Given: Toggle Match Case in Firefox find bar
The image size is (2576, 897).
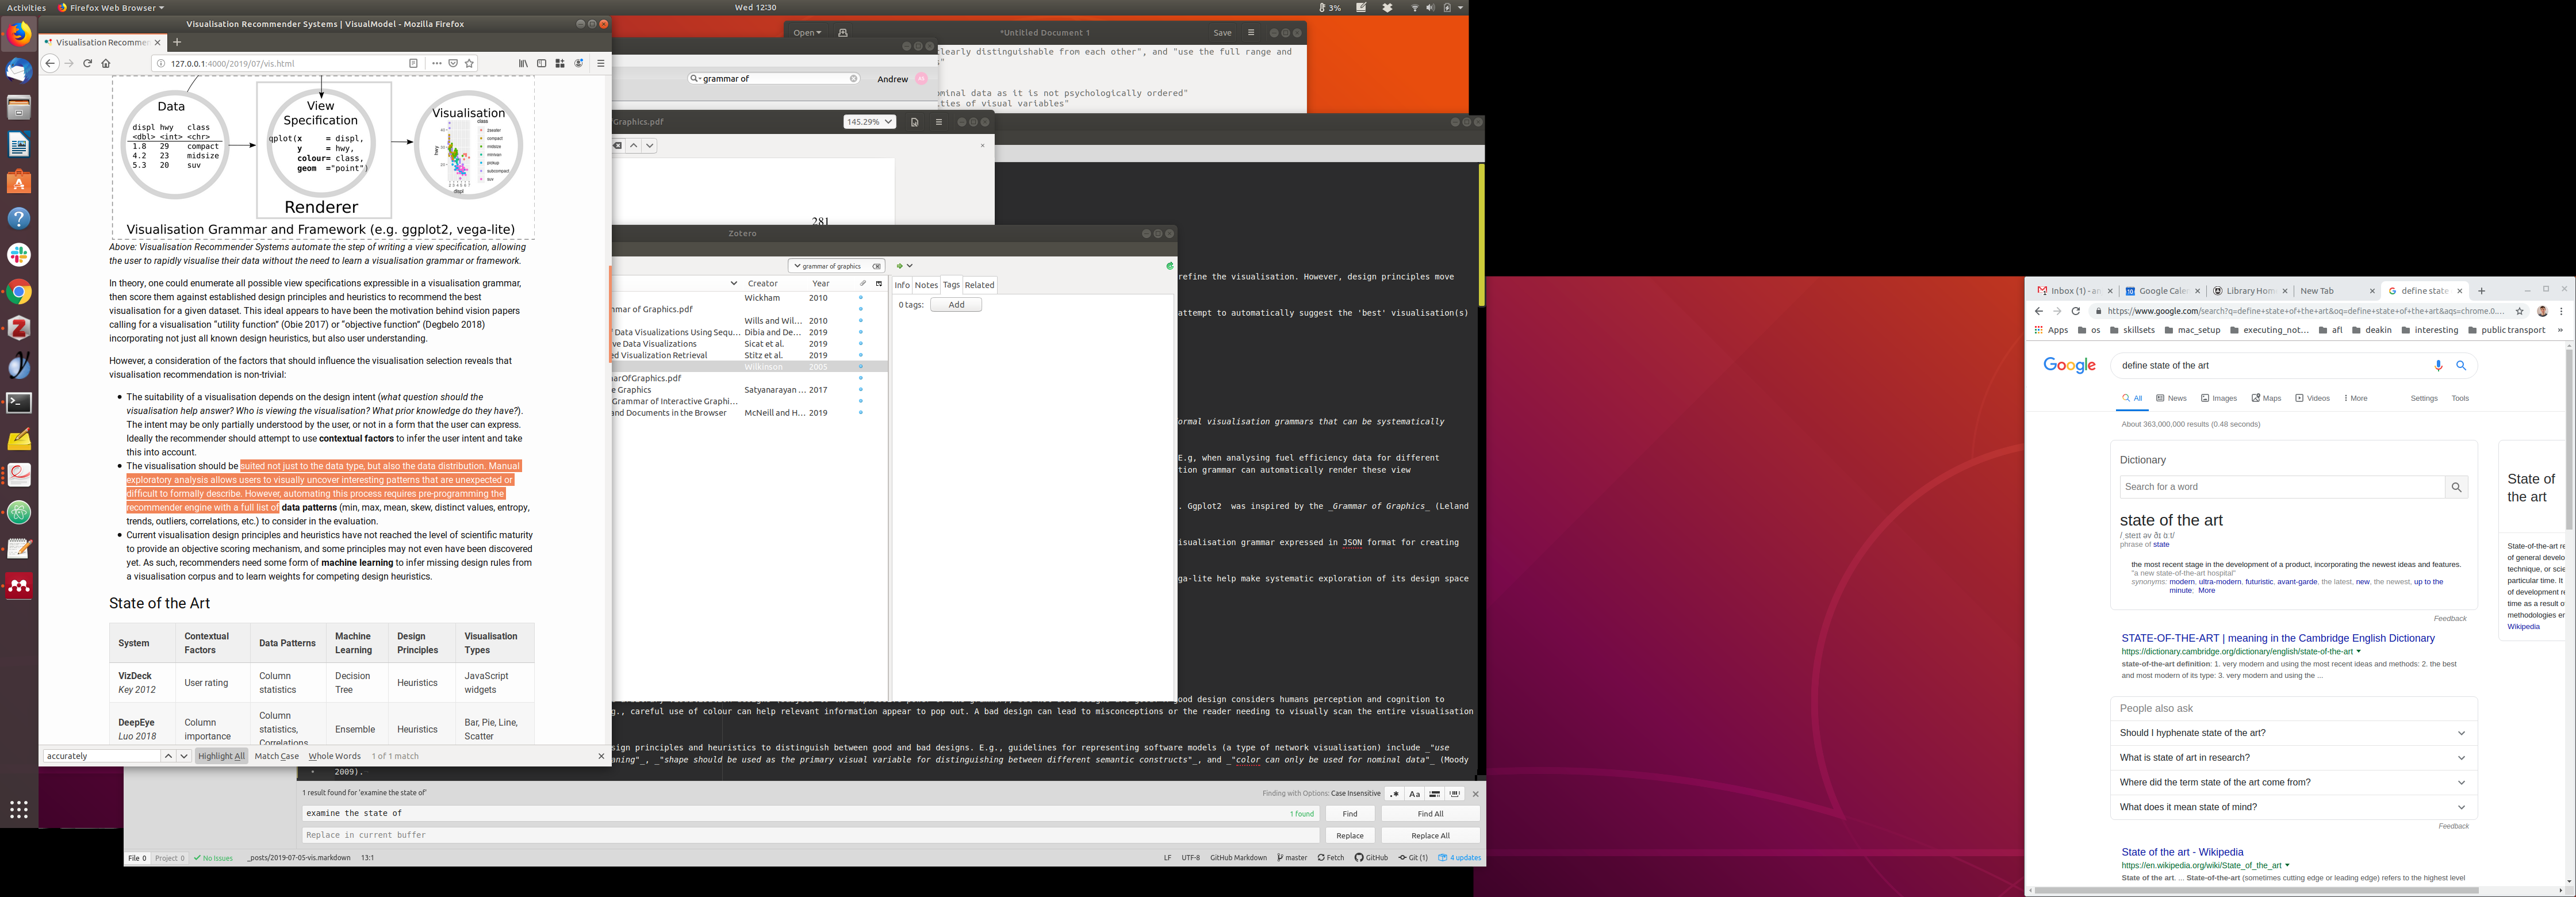Looking at the screenshot, I should 276,756.
